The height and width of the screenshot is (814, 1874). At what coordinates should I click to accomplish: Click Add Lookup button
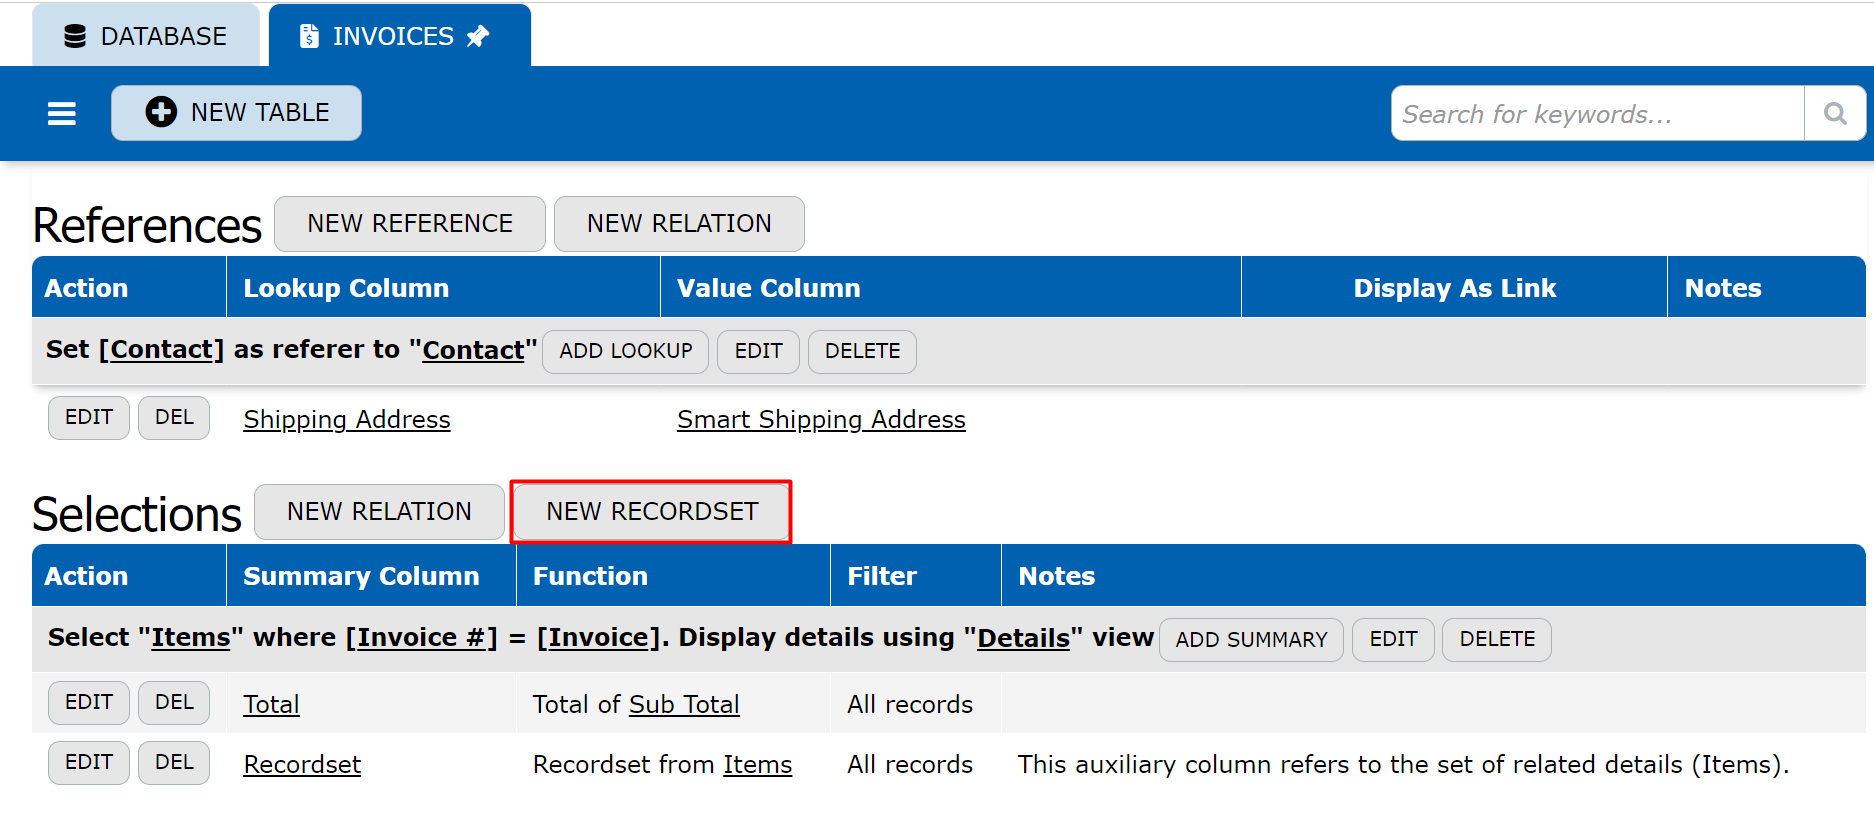[x=626, y=352]
